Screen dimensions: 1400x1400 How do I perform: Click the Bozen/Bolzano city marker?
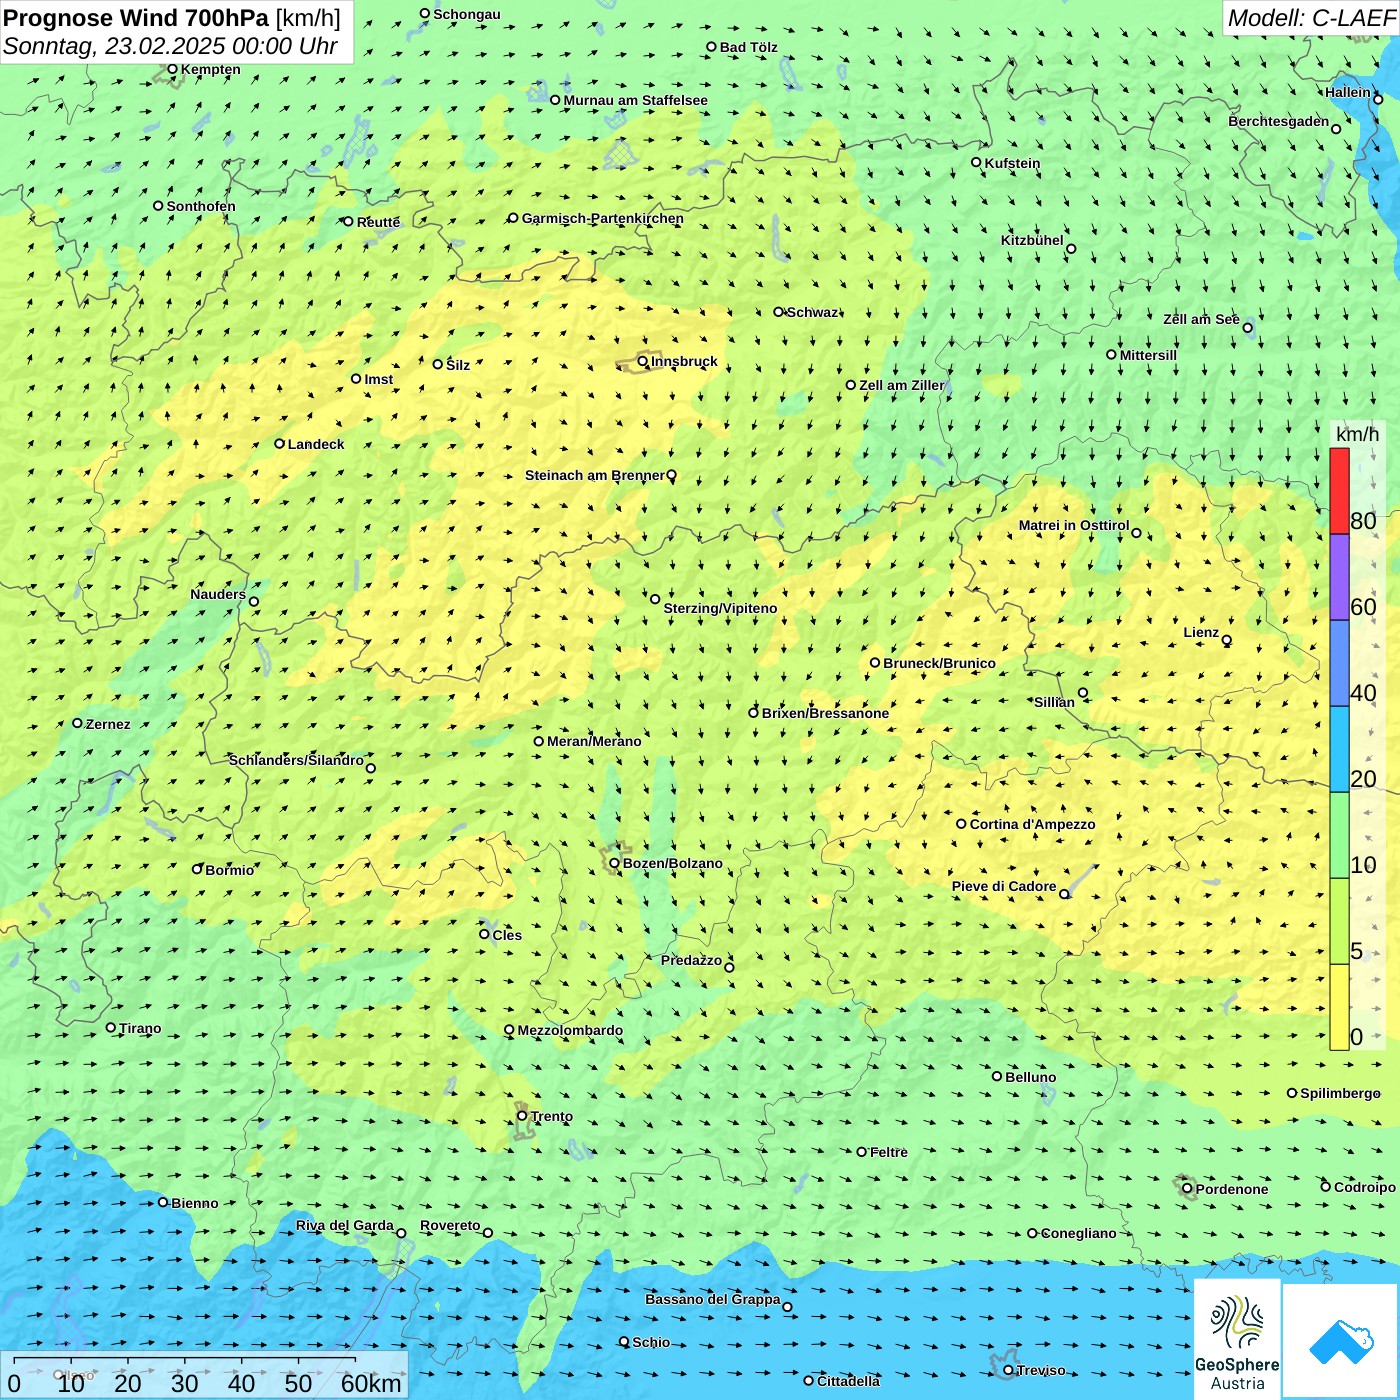click(614, 863)
